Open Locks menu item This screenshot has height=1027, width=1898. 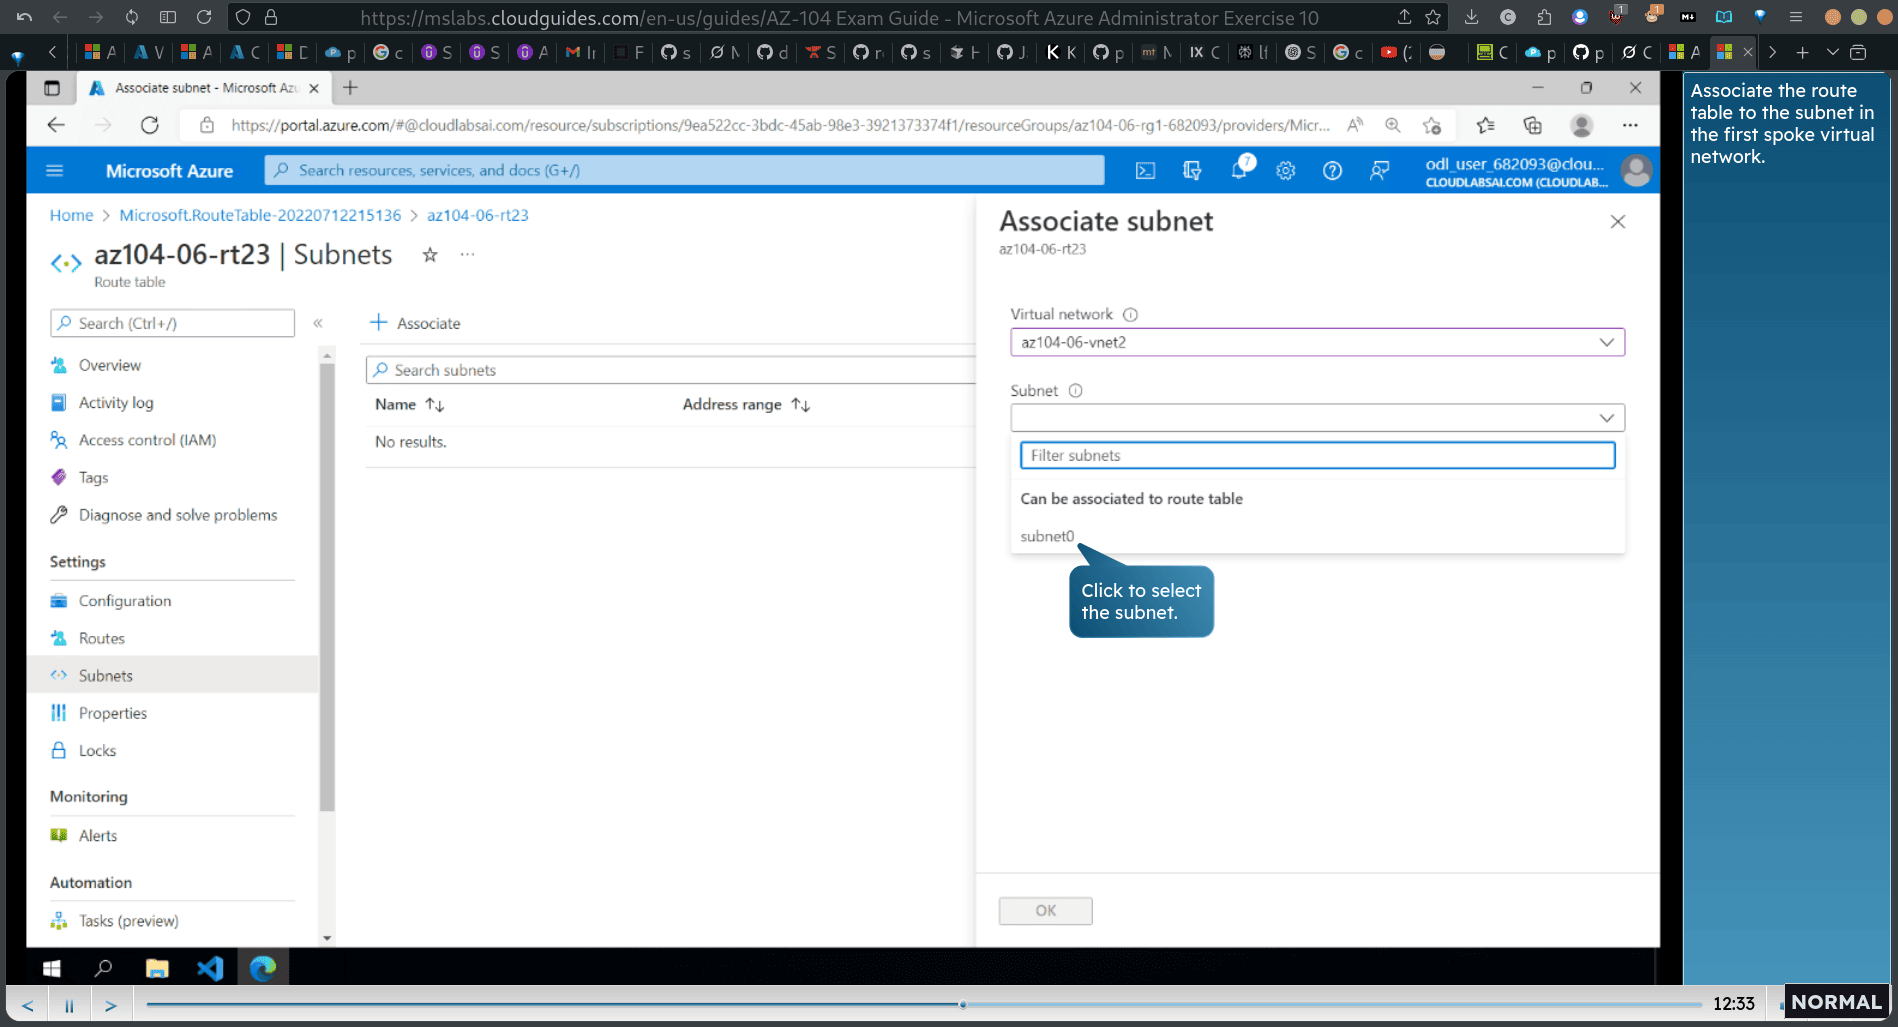97,750
